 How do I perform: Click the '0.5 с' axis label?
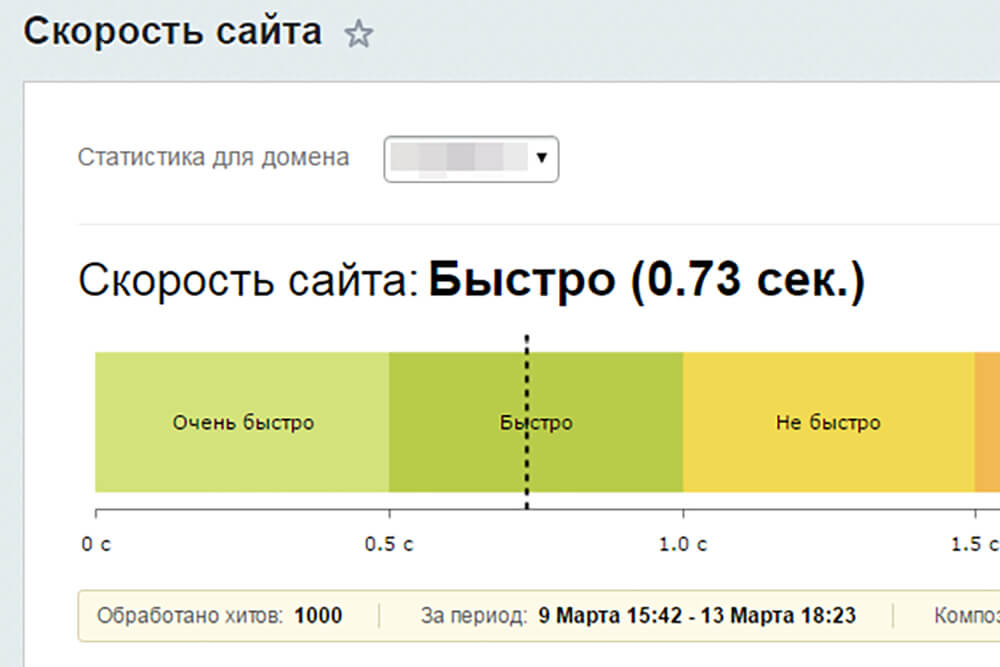tap(389, 544)
